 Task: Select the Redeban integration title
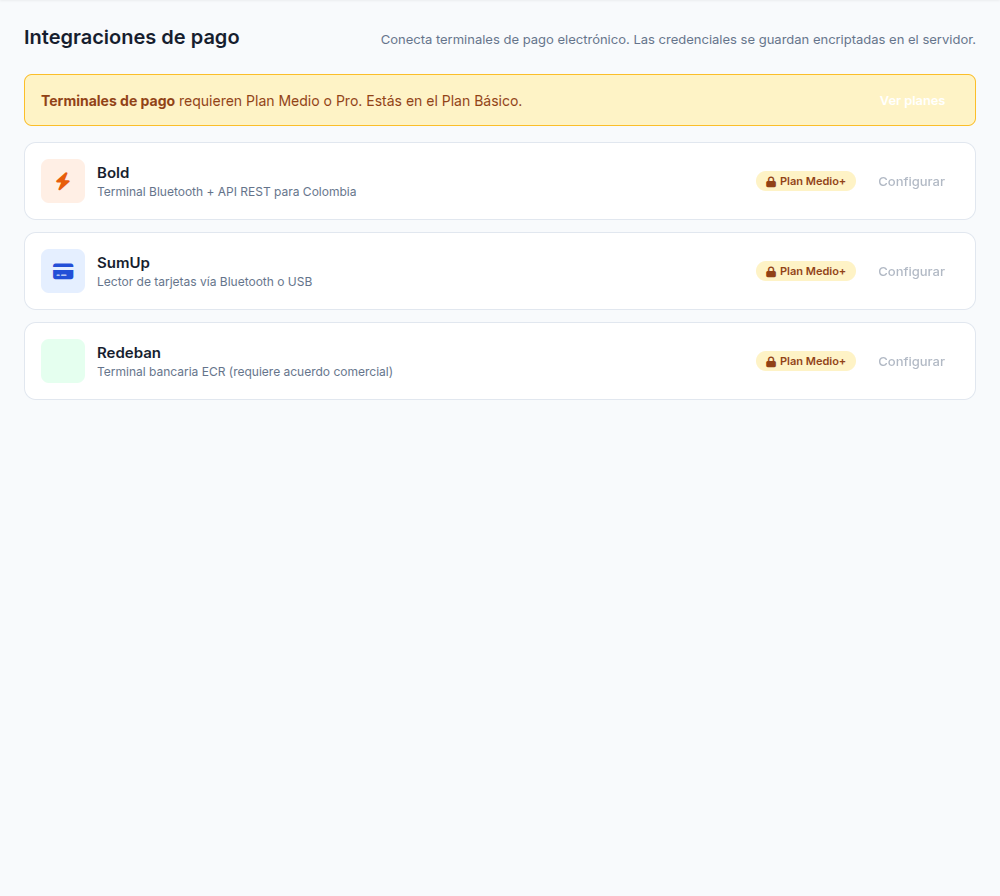point(129,353)
